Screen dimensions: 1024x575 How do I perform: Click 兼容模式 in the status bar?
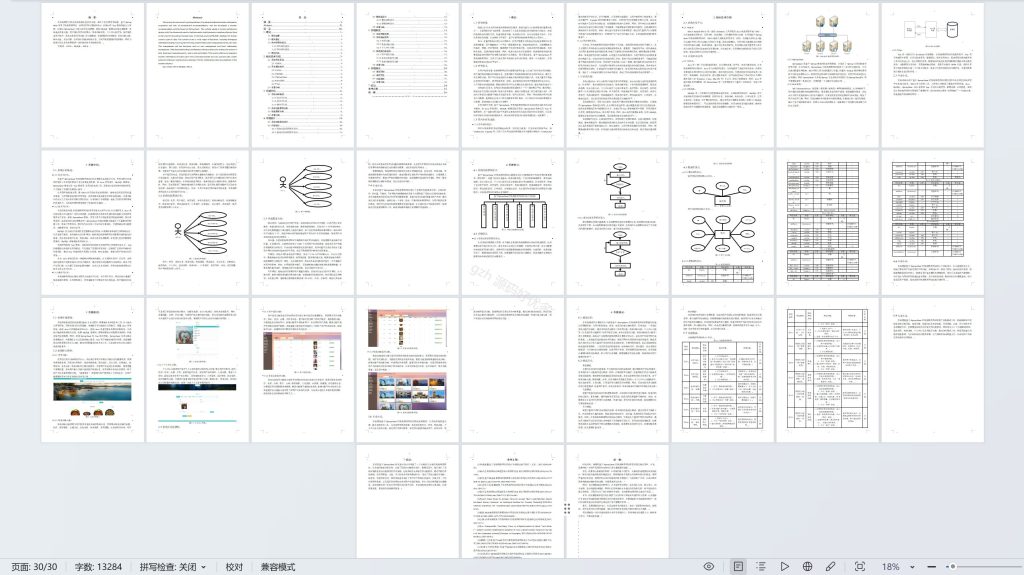click(x=278, y=567)
